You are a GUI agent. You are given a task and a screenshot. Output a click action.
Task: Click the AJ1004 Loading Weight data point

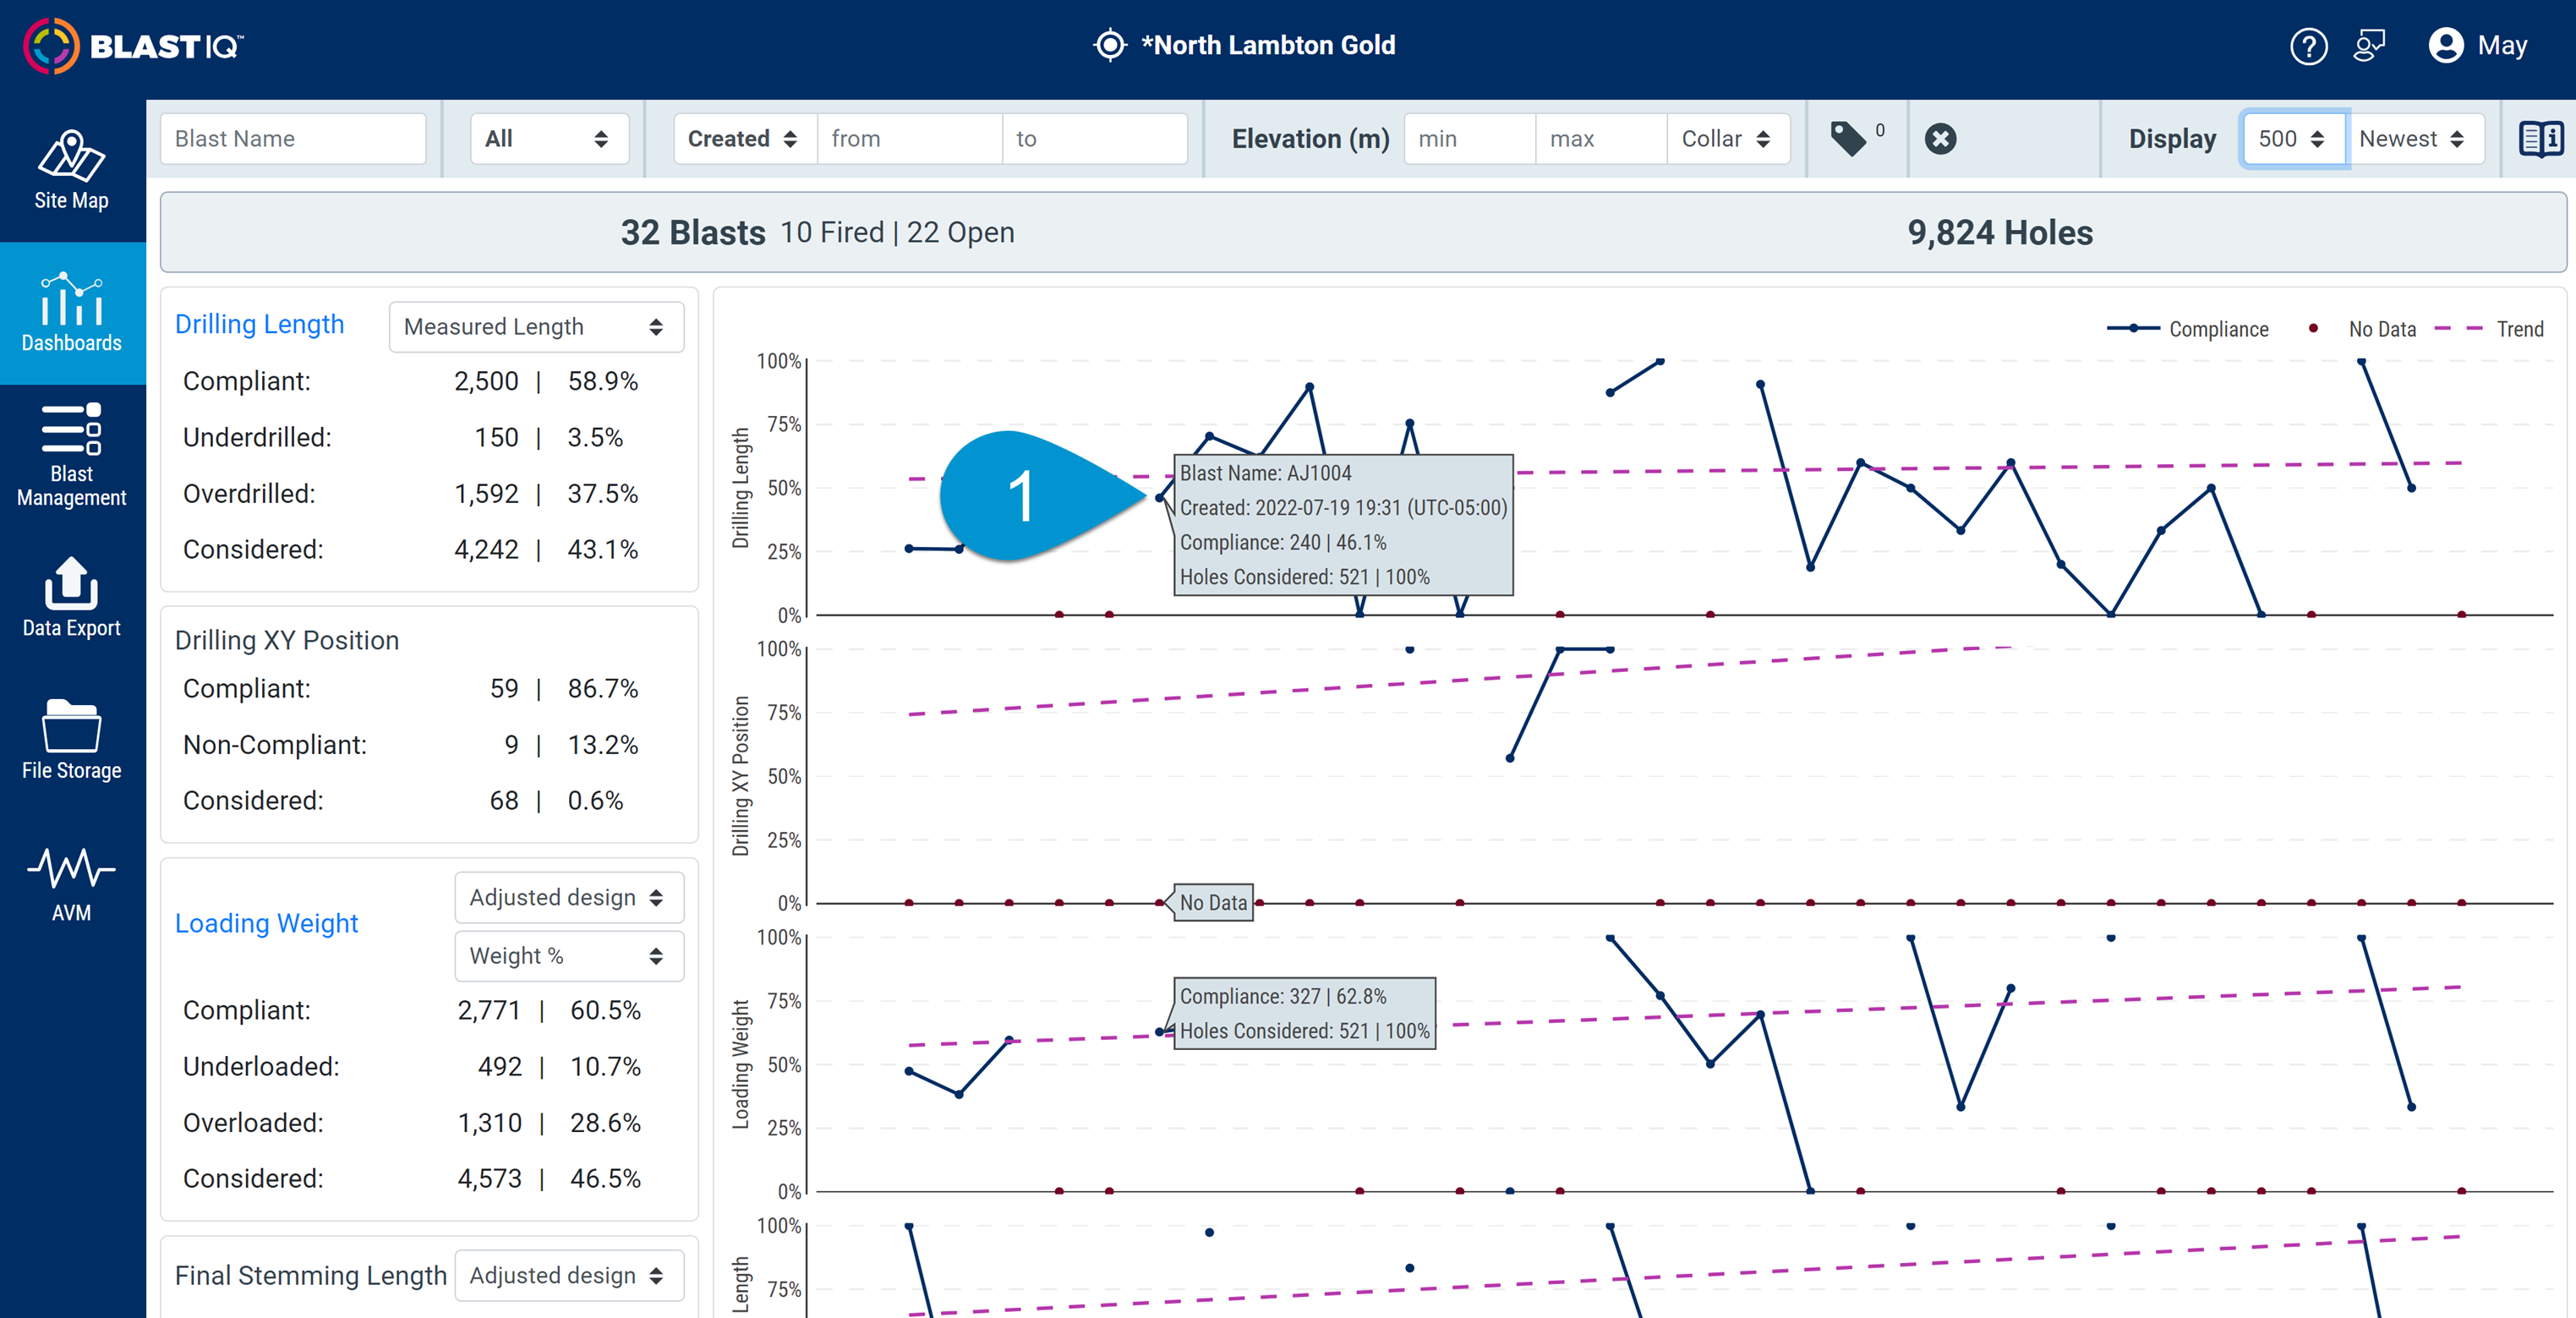[1160, 1032]
